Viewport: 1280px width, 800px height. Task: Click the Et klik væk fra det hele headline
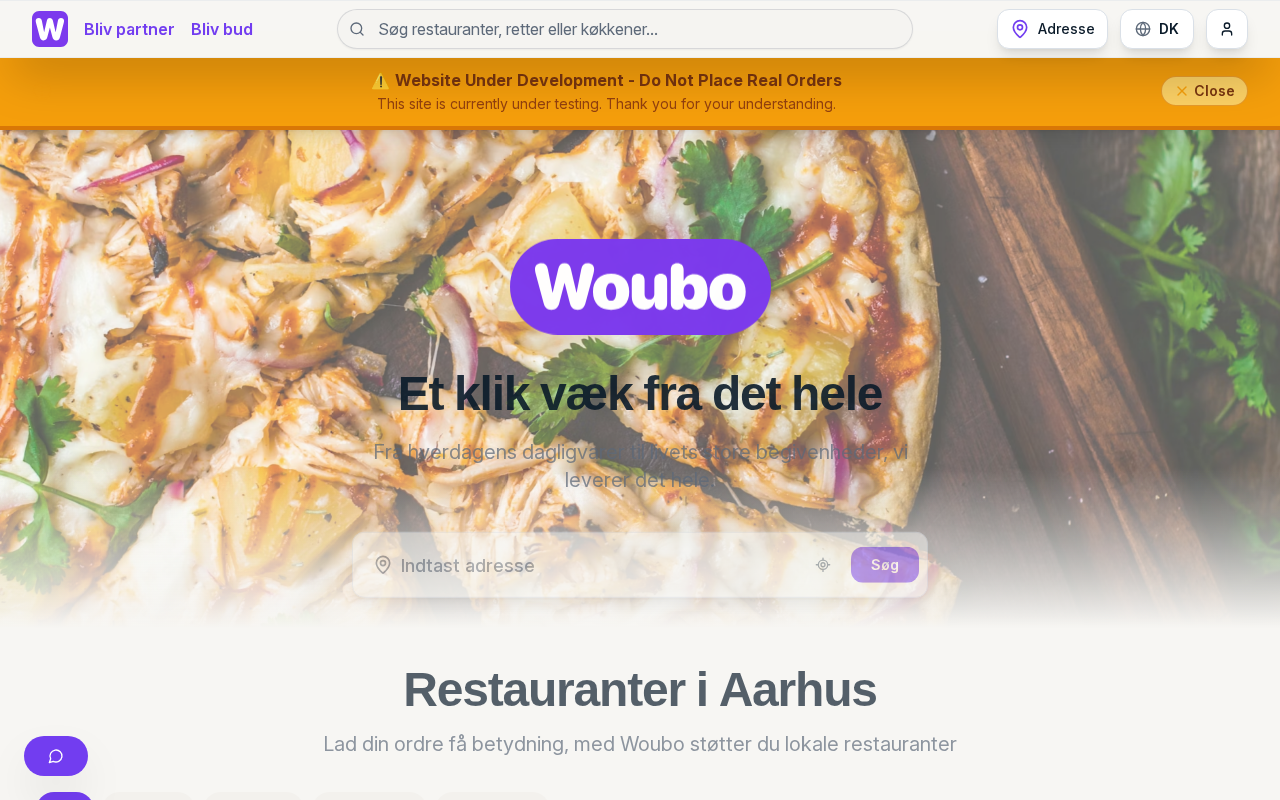tap(640, 393)
